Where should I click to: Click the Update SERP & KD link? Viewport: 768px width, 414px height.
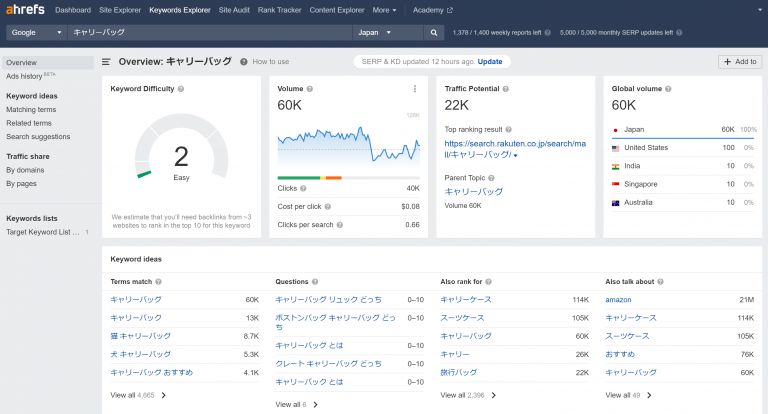pyautogui.click(x=490, y=62)
